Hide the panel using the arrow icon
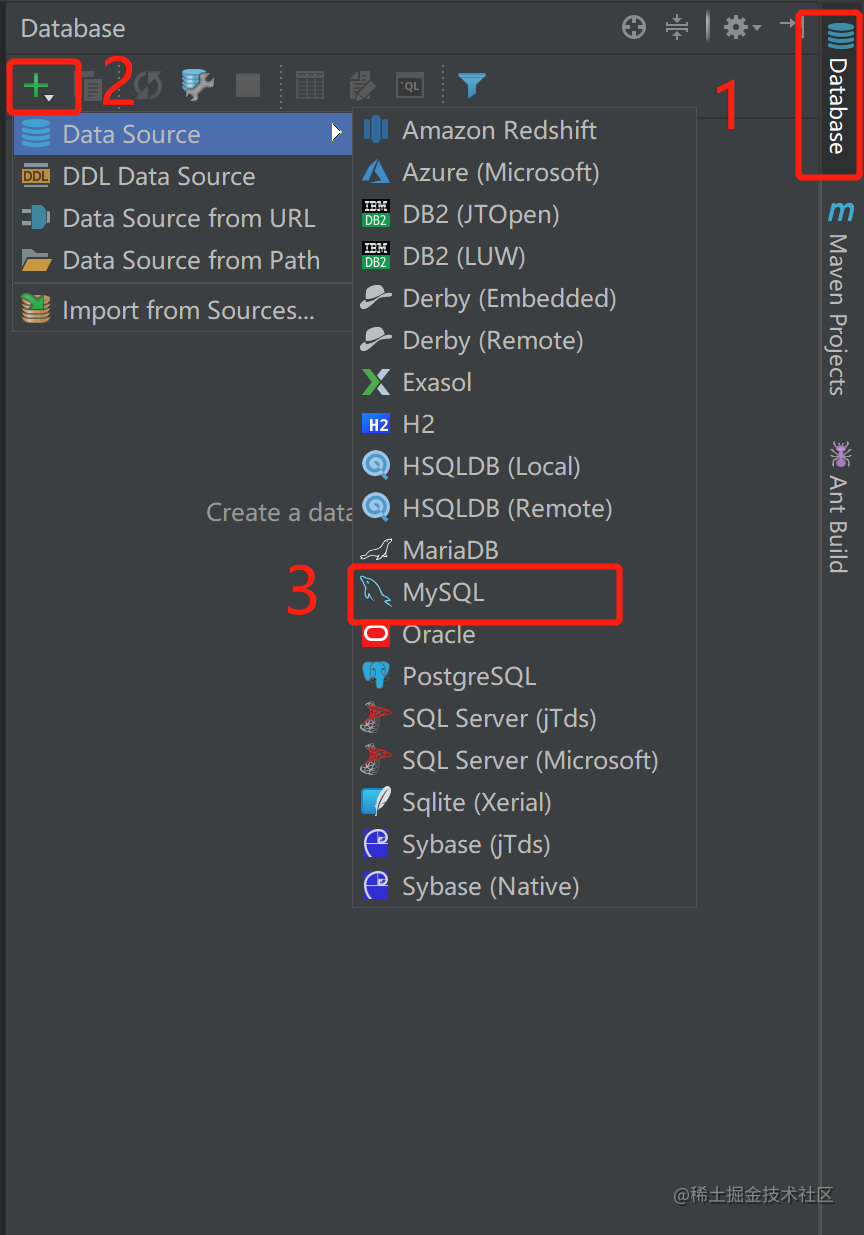Viewport: 864px width, 1235px height. (791, 27)
